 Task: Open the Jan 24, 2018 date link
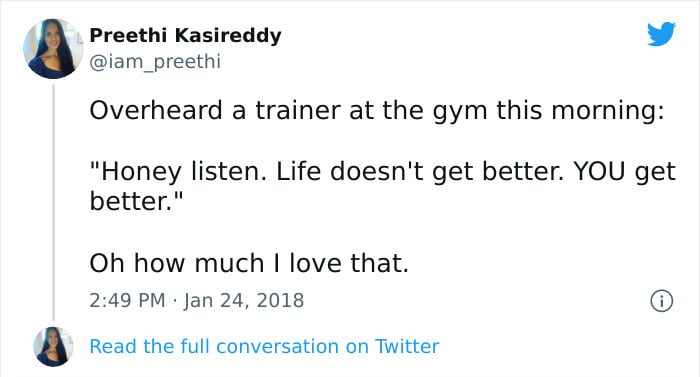(x=244, y=300)
